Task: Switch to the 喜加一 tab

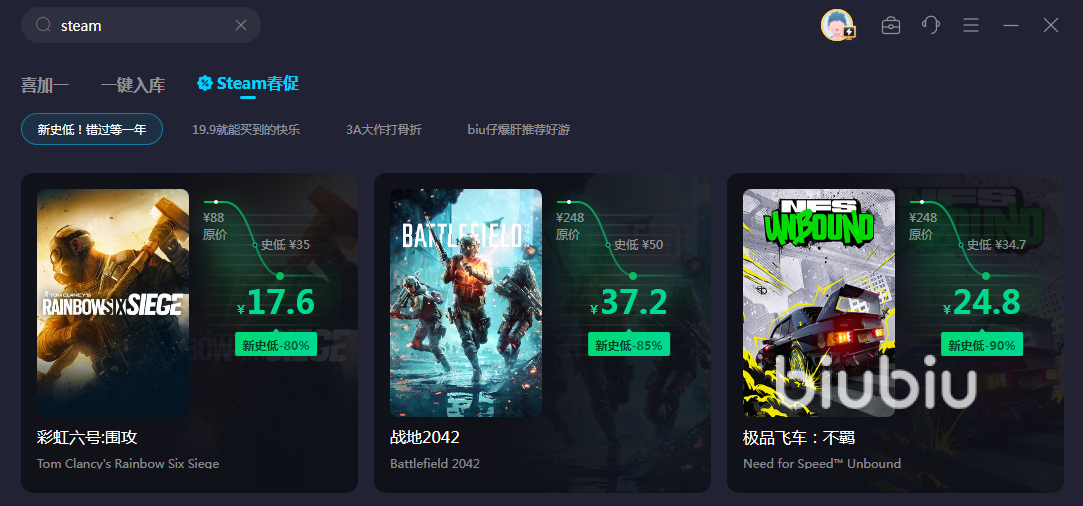Action: click(x=45, y=85)
